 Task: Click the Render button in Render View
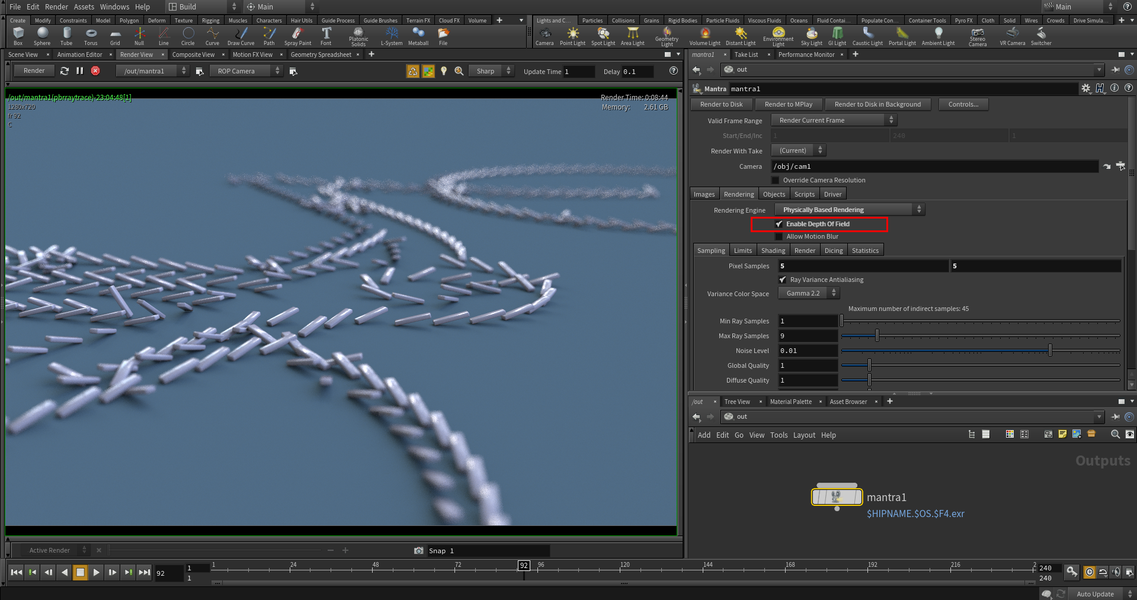pyautogui.click(x=34, y=71)
